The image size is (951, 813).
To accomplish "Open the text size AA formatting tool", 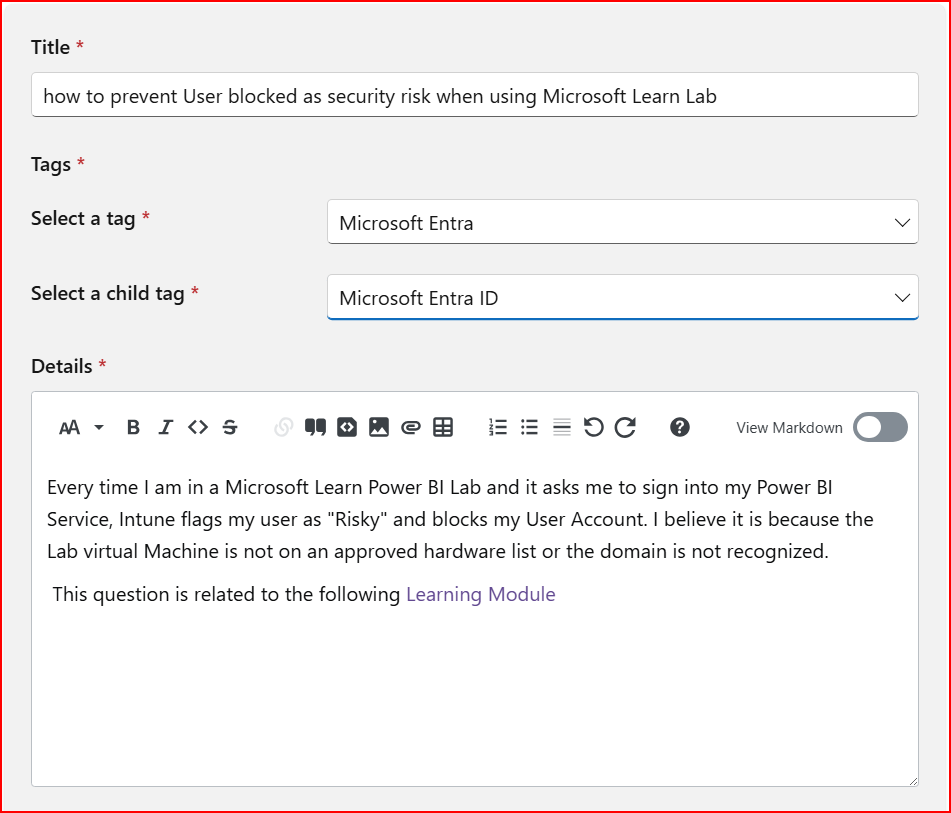I will click(69, 428).
